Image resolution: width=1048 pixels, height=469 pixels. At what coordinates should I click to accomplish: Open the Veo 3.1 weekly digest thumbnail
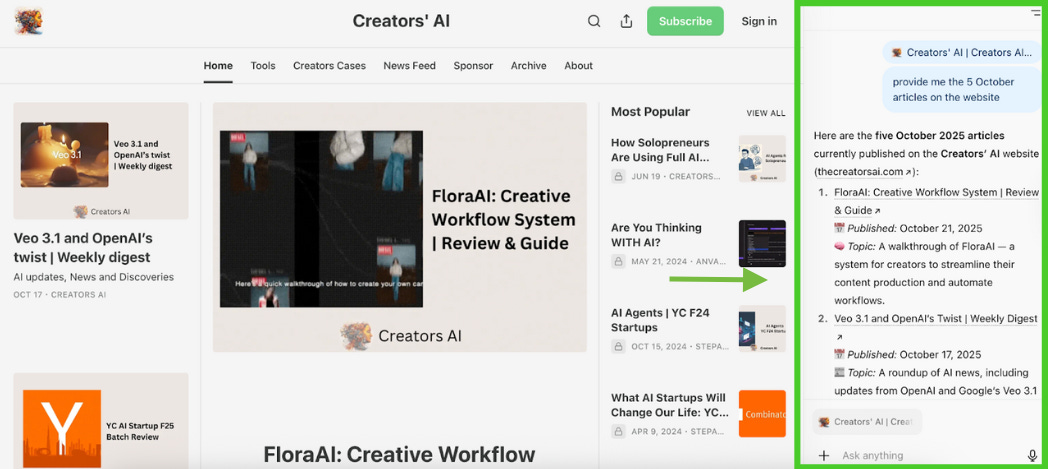coord(101,160)
